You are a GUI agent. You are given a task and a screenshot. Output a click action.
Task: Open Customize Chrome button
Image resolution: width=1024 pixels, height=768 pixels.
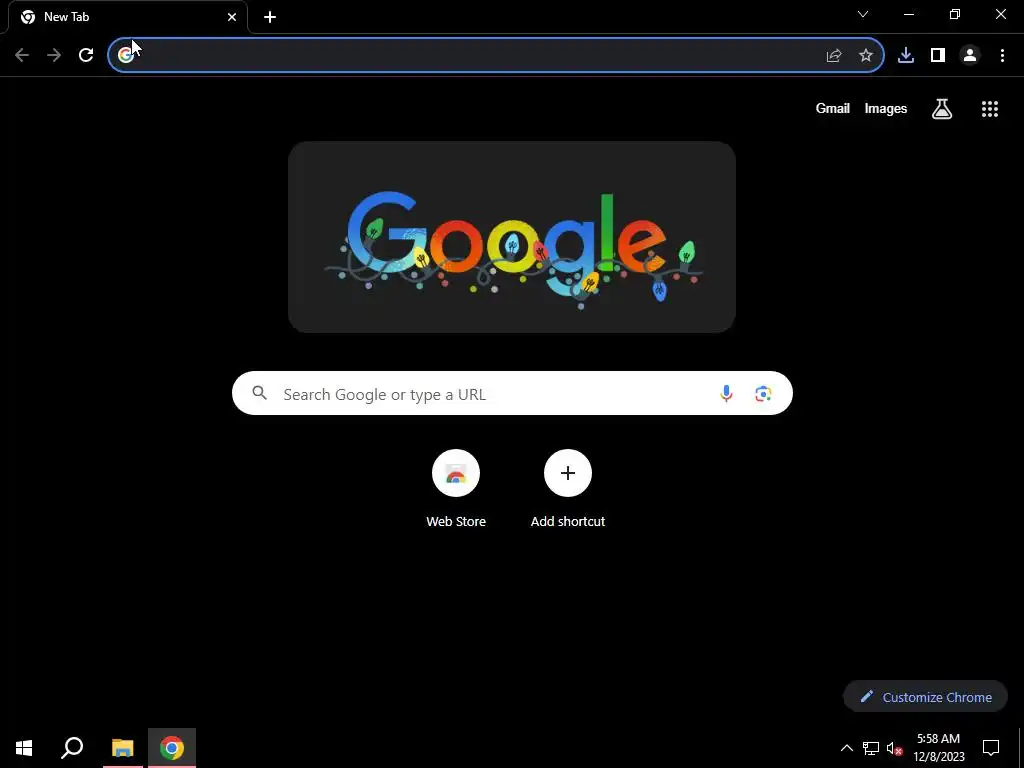tap(925, 697)
